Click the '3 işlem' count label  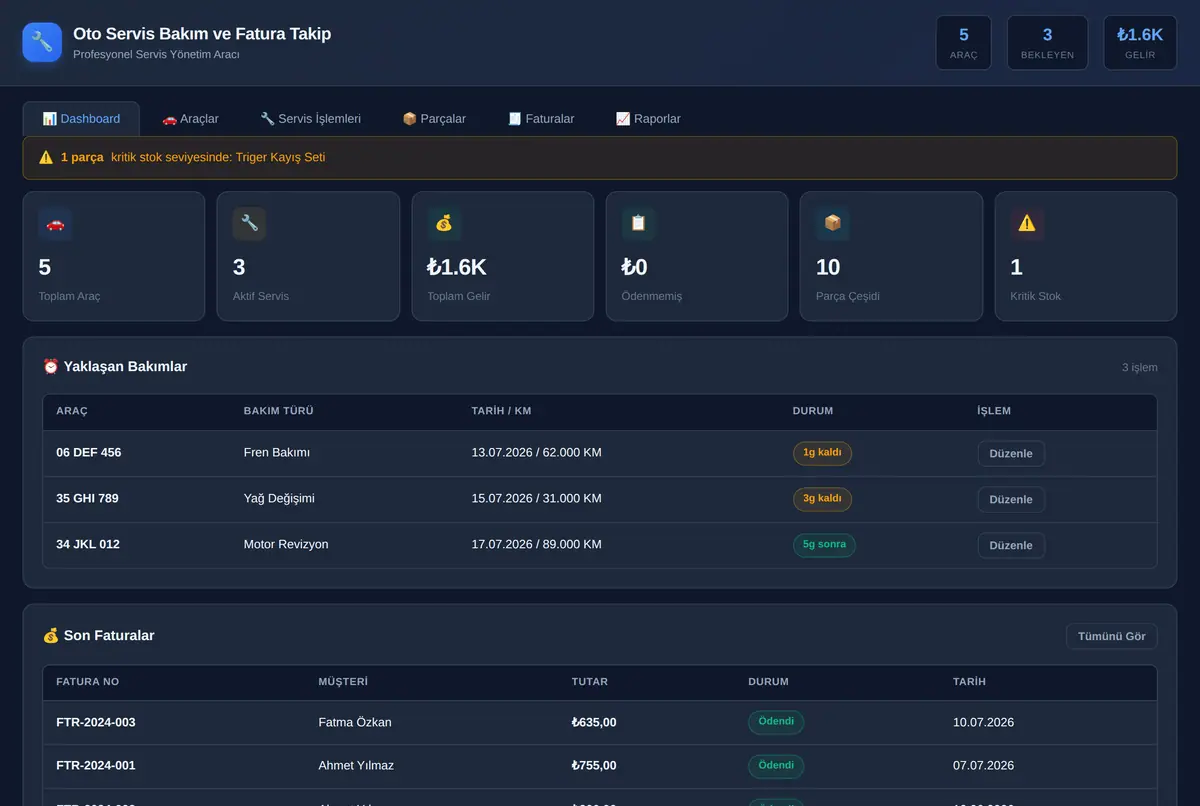1140,367
